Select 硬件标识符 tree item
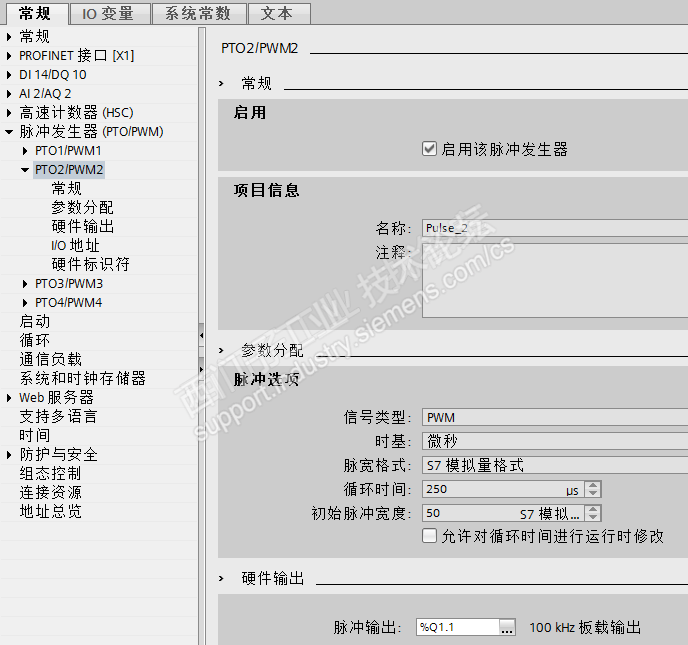Image resolution: width=688 pixels, height=645 pixels. [90, 264]
